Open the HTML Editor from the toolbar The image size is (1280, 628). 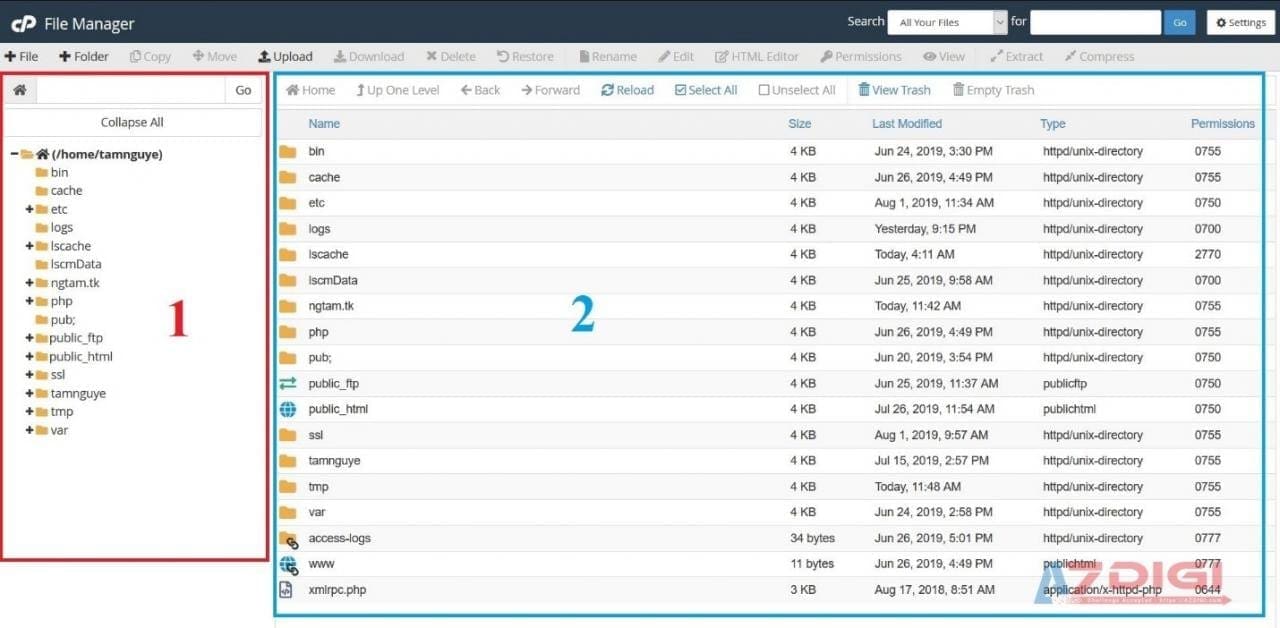(757, 56)
